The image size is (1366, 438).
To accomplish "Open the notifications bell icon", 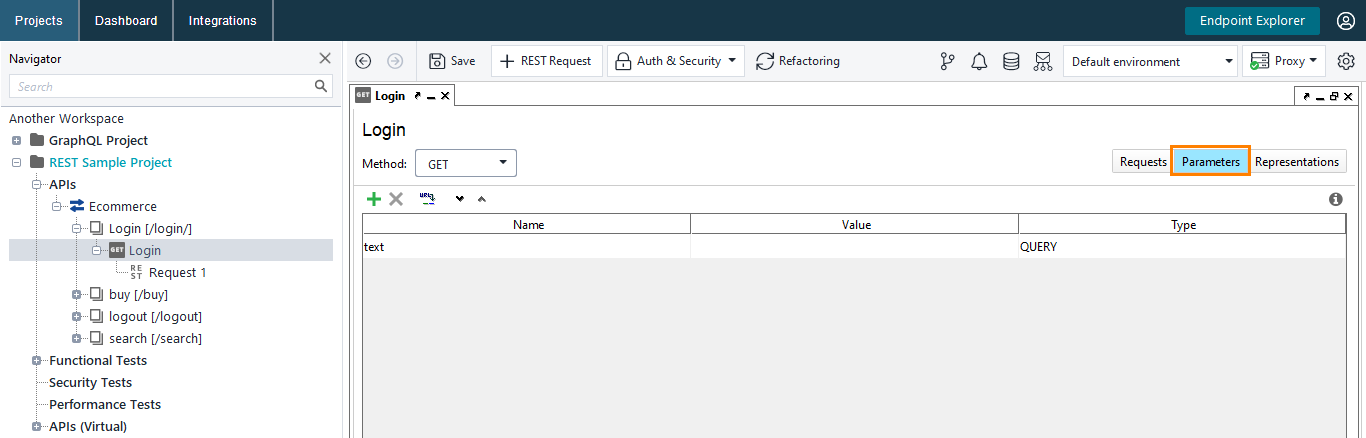I will click(x=979, y=61).
